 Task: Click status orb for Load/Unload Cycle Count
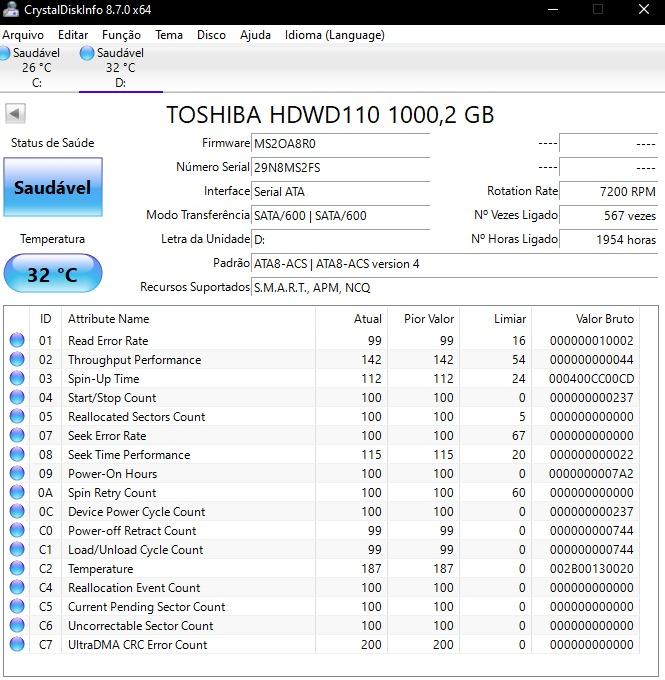pos(17,549)
